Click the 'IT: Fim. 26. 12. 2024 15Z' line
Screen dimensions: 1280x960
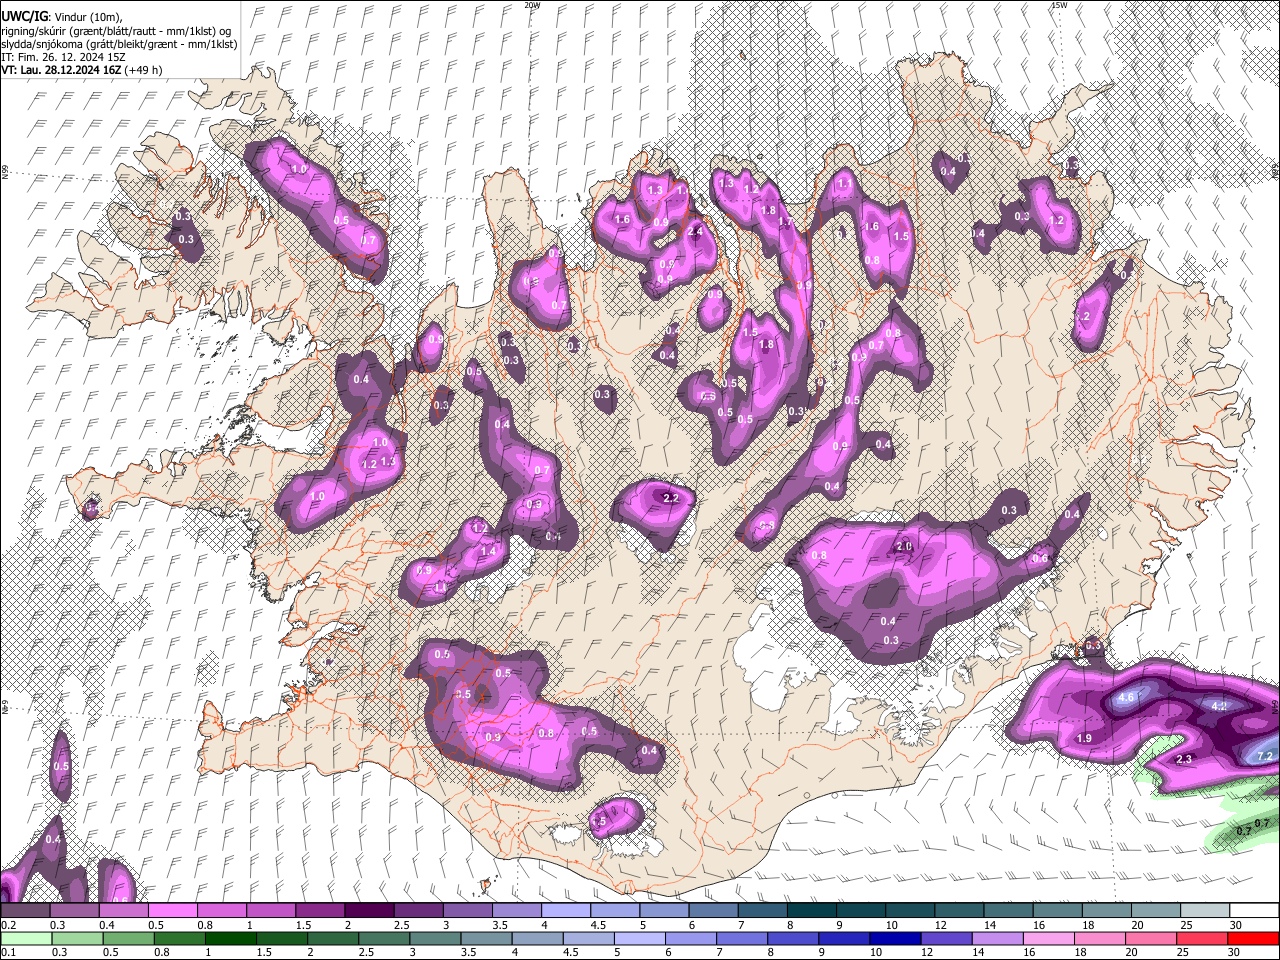pos(63,57)
